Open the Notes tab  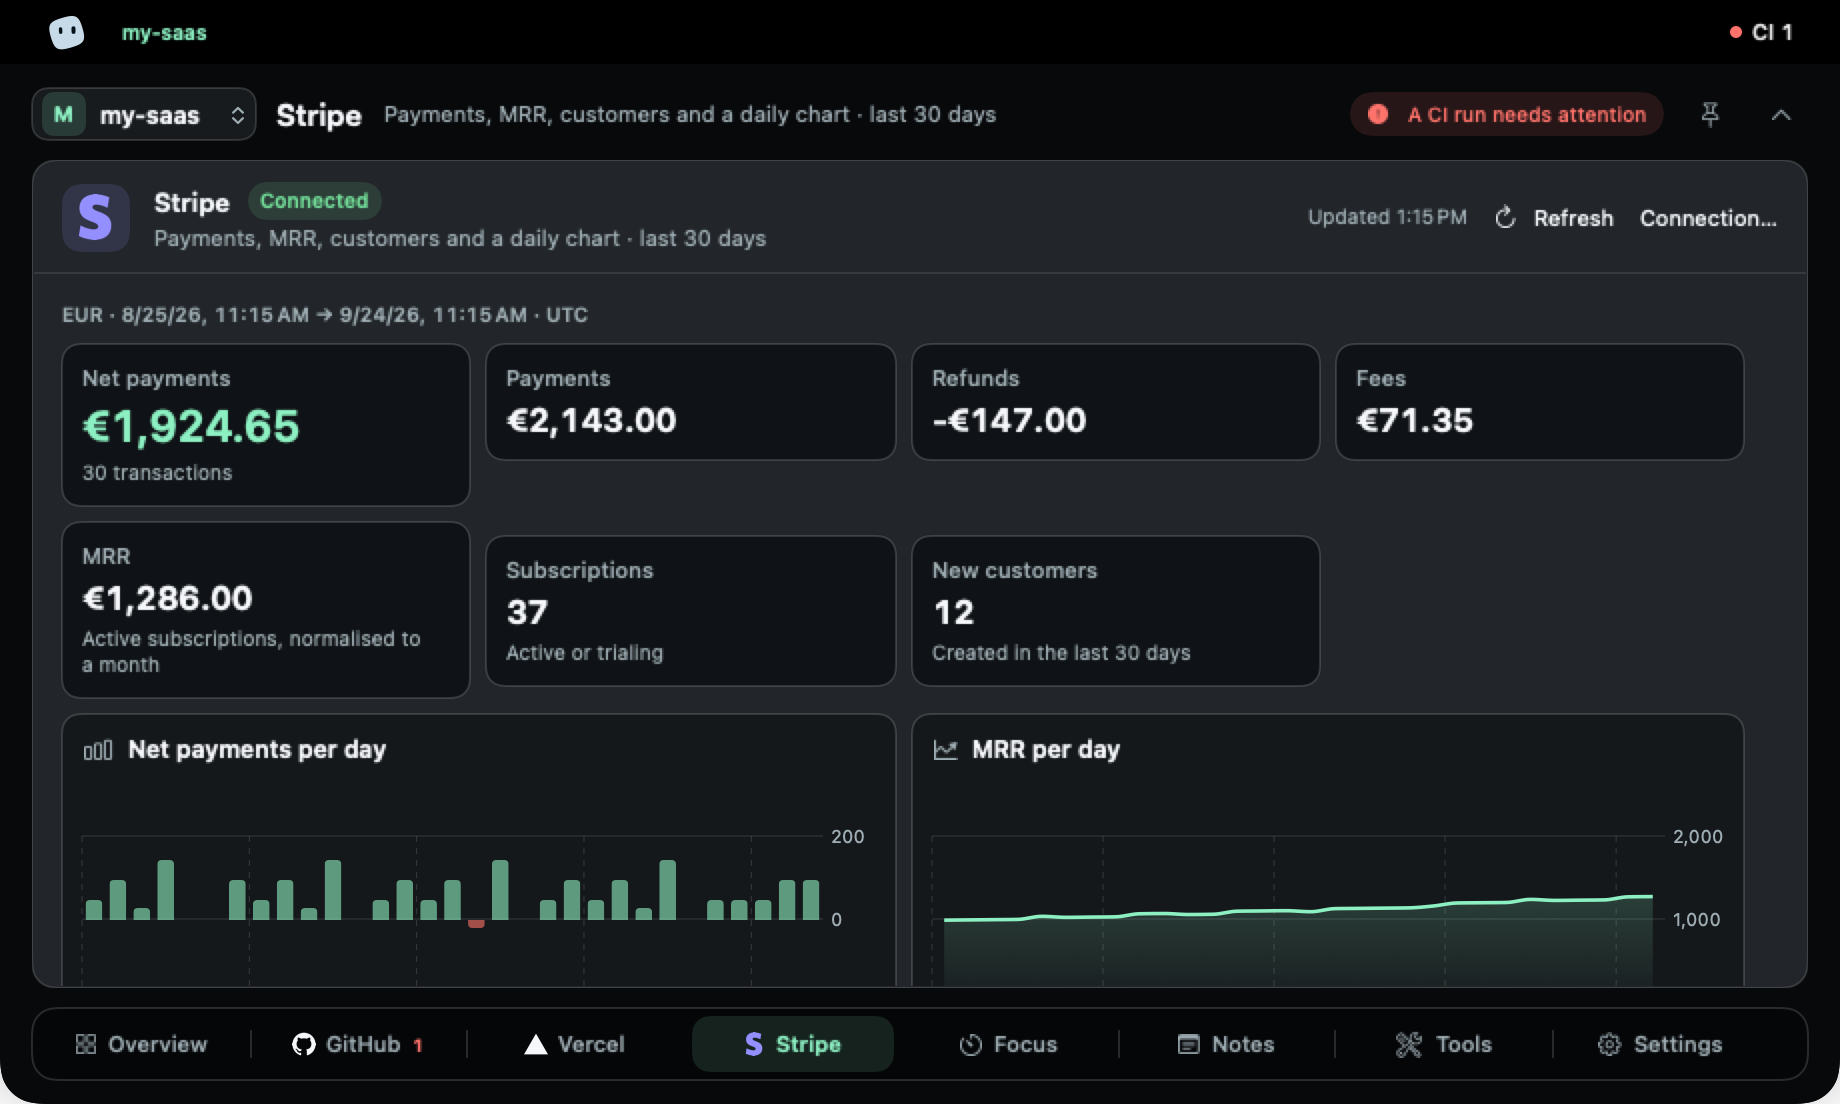point(1226,1044)
